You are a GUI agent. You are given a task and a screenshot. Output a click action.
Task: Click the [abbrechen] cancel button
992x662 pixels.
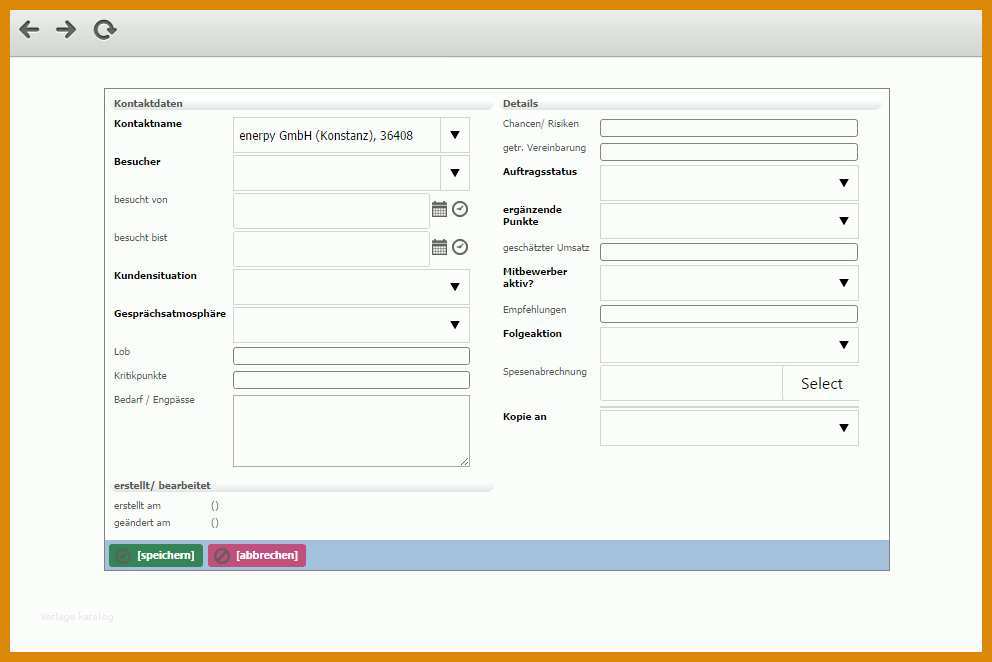coord(257,555)
